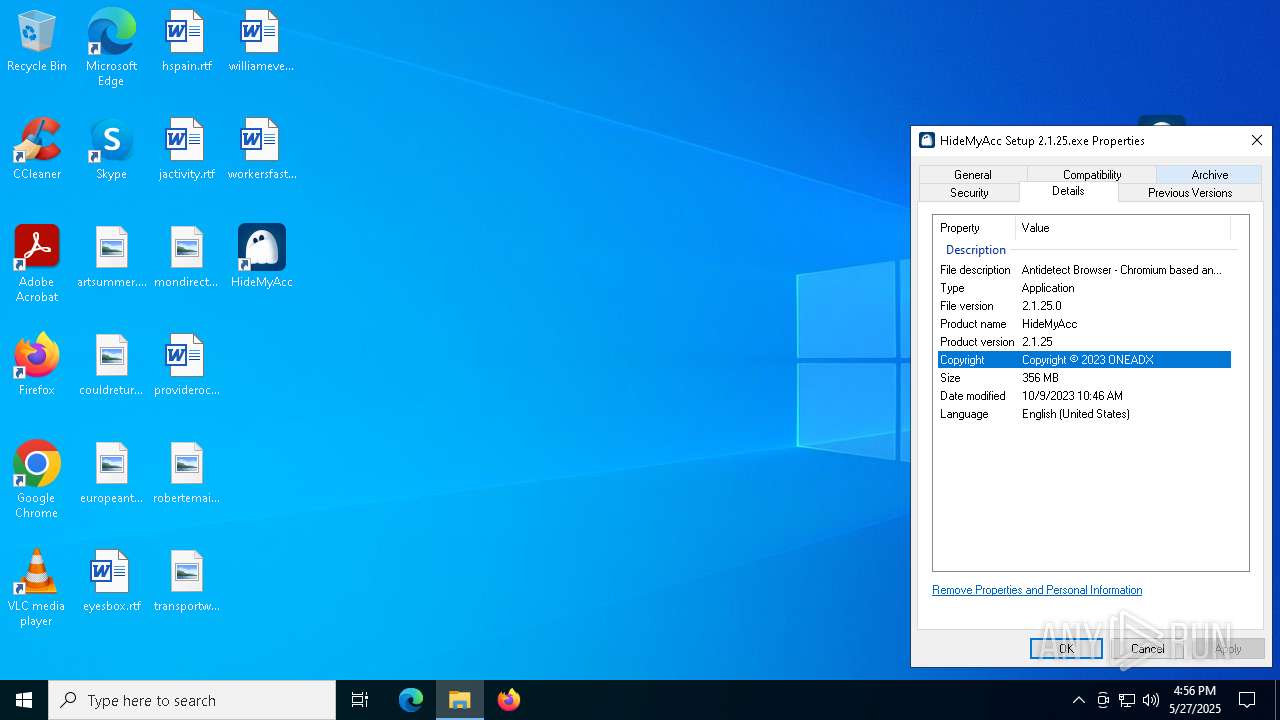This screenshot has height=720, width=1280.
Task: Click the OK button in Properties
Action: coord(1066,649)
